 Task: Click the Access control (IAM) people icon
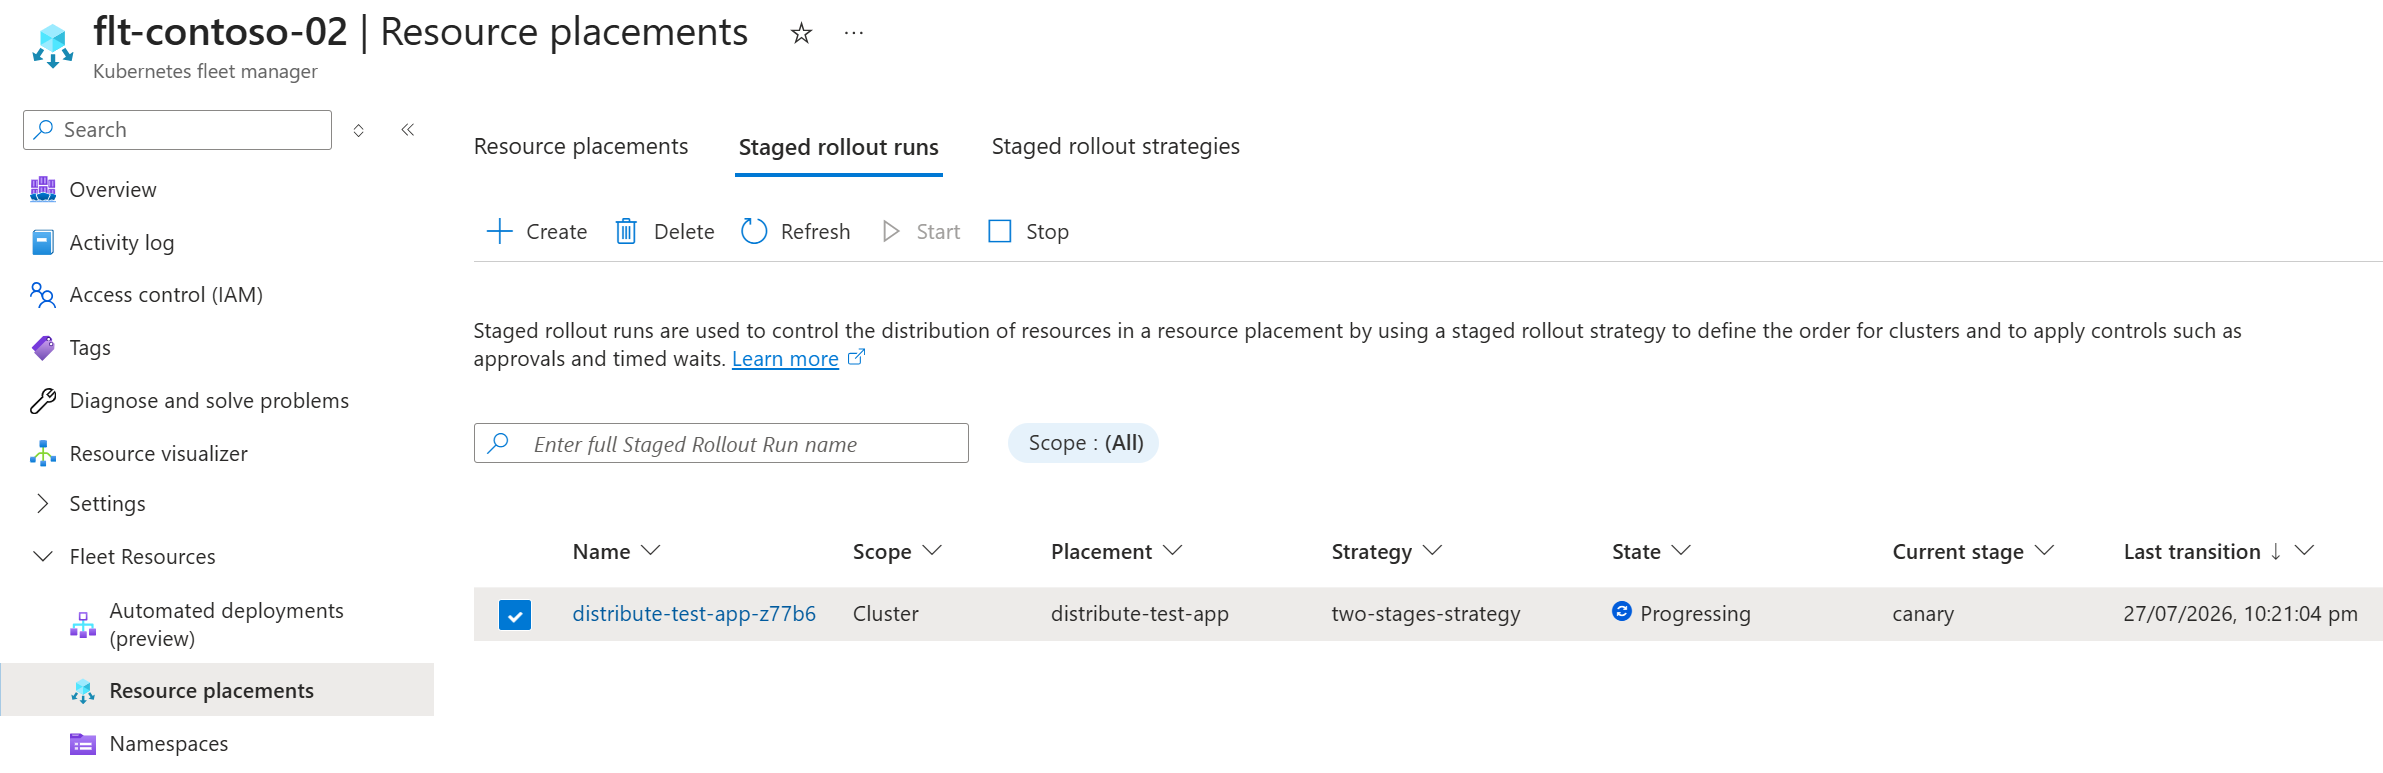click(42, 294)
